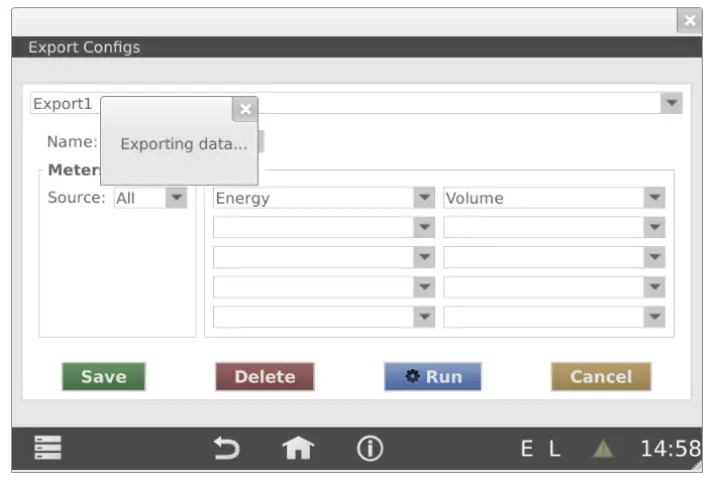
Task: Open the info icon in bottom bar
Action: [370, 449]
